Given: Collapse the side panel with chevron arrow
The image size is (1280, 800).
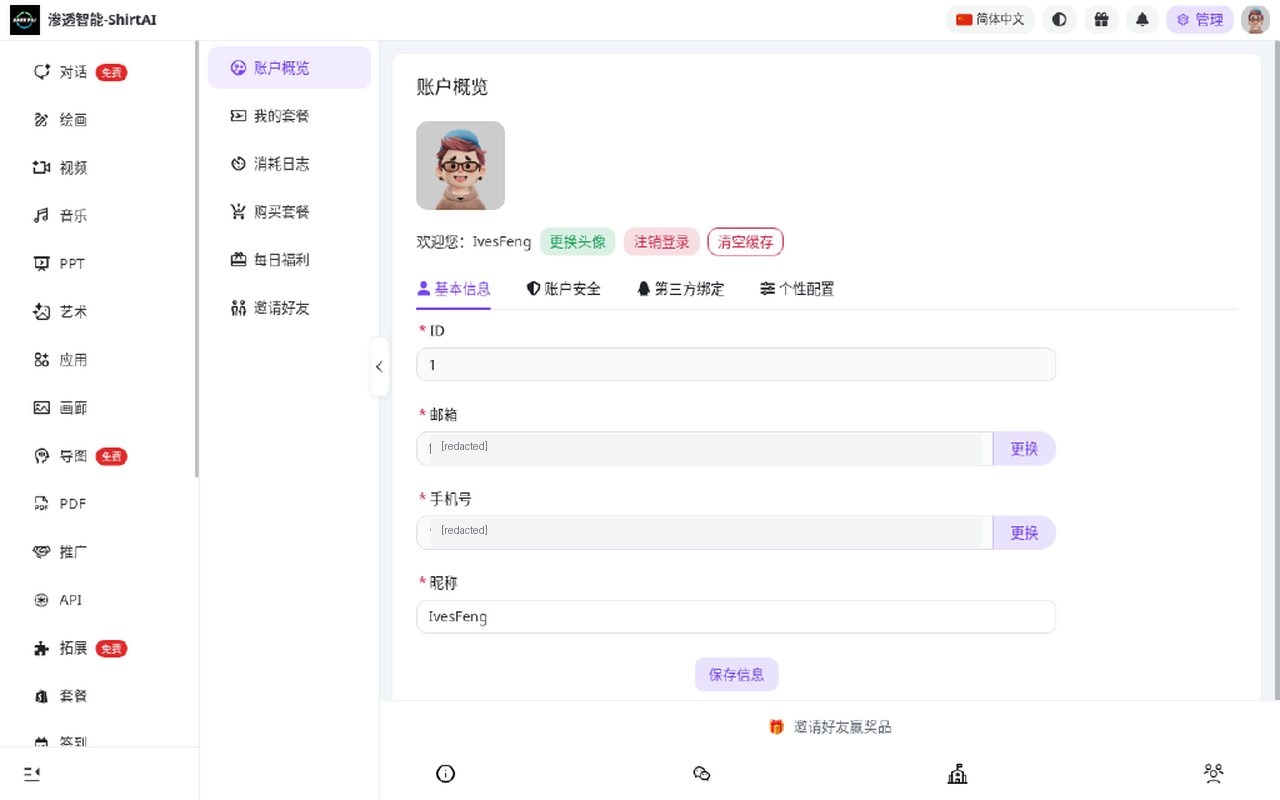Looking at the screenshot, I should pyautogui.click(x=379, y=367).
